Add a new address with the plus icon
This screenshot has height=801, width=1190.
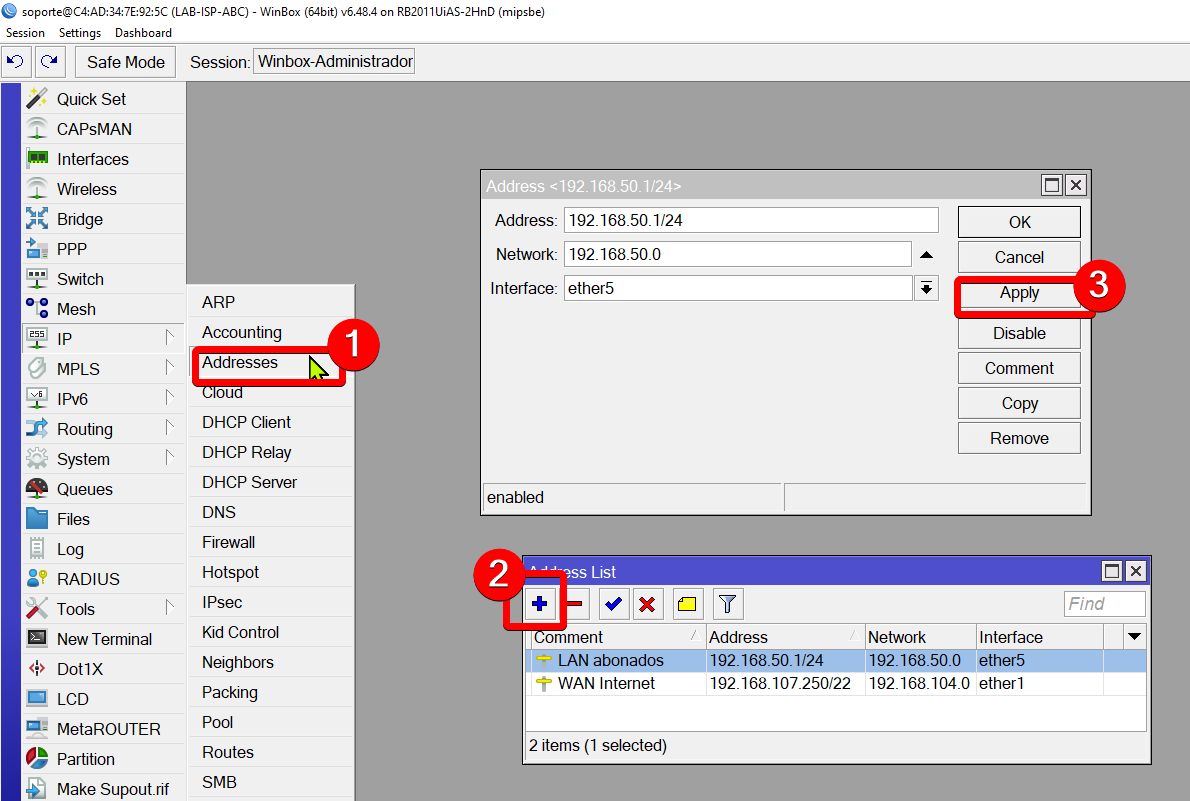(539, 603)
